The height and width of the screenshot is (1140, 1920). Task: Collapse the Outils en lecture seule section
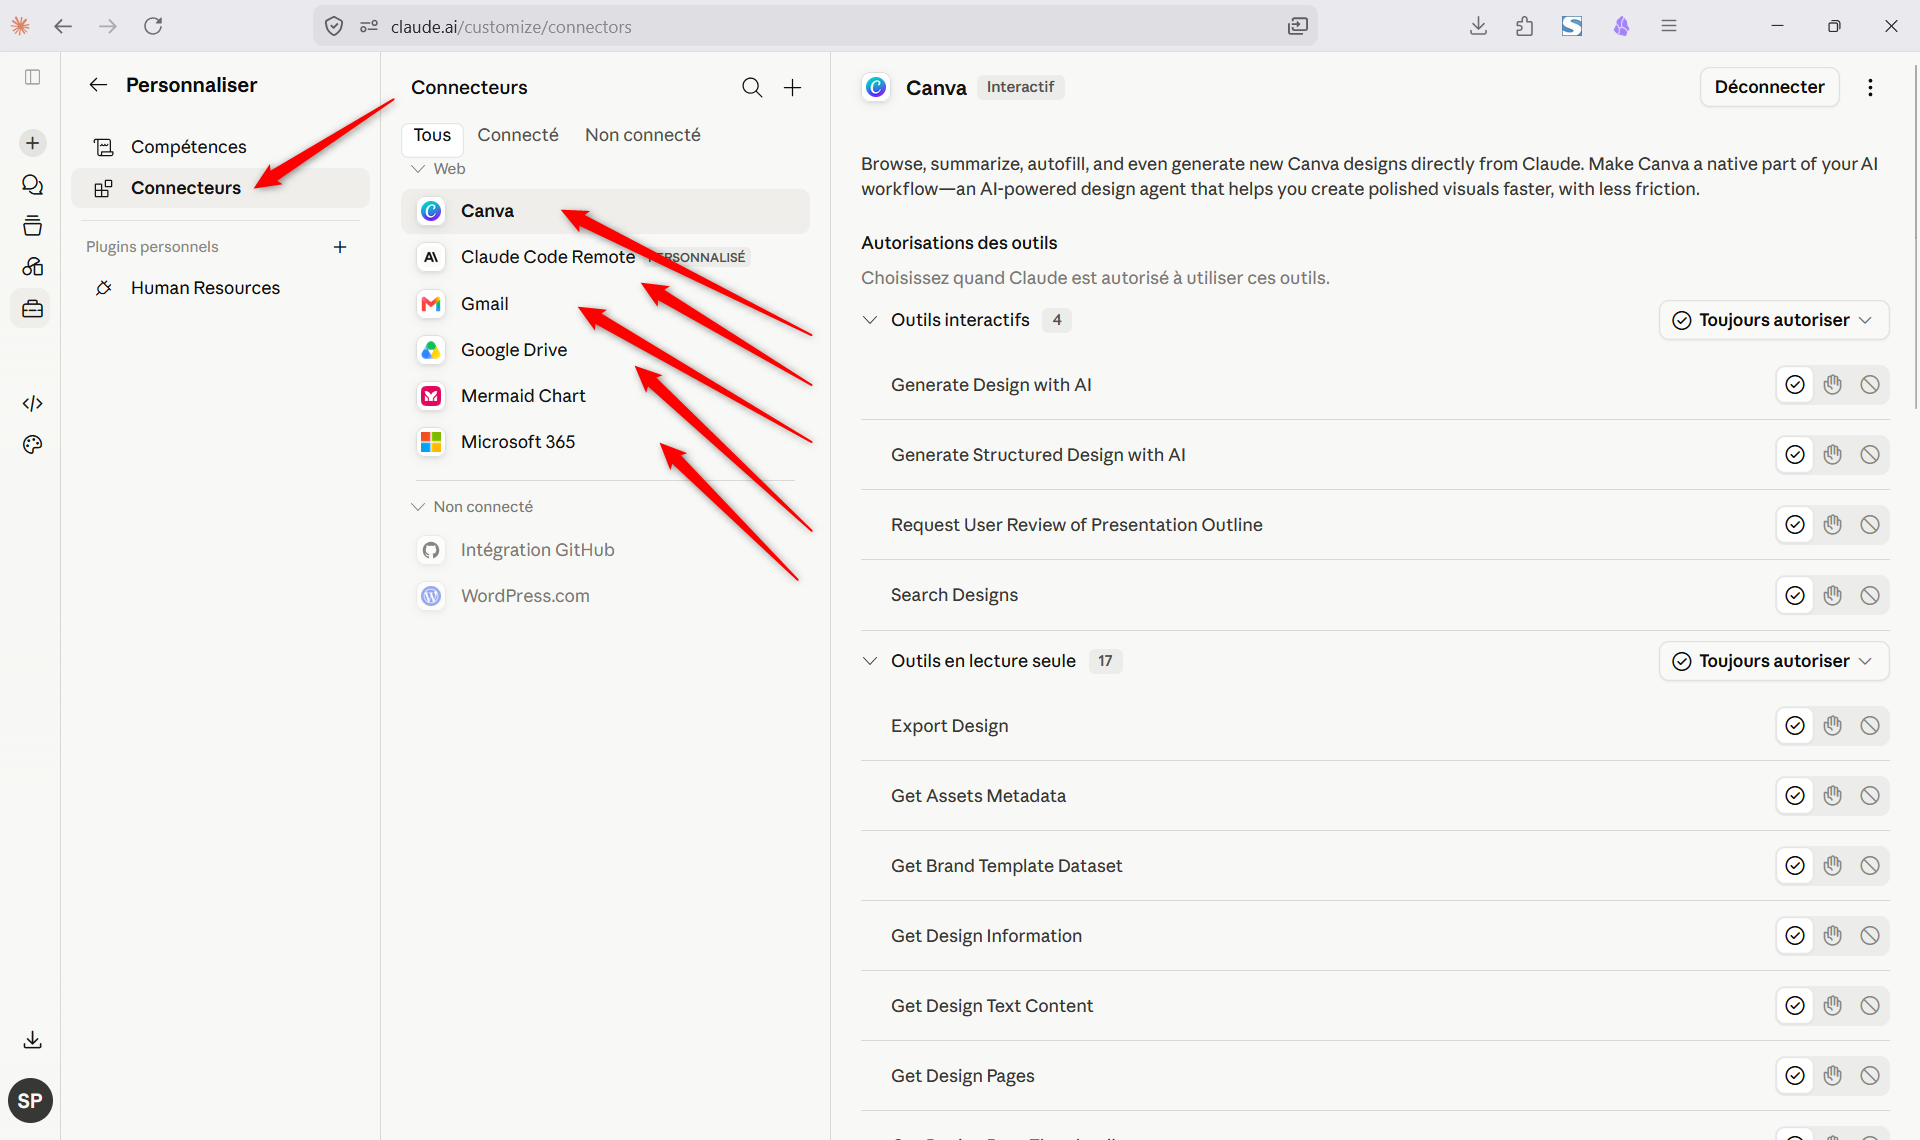[870, 661]
